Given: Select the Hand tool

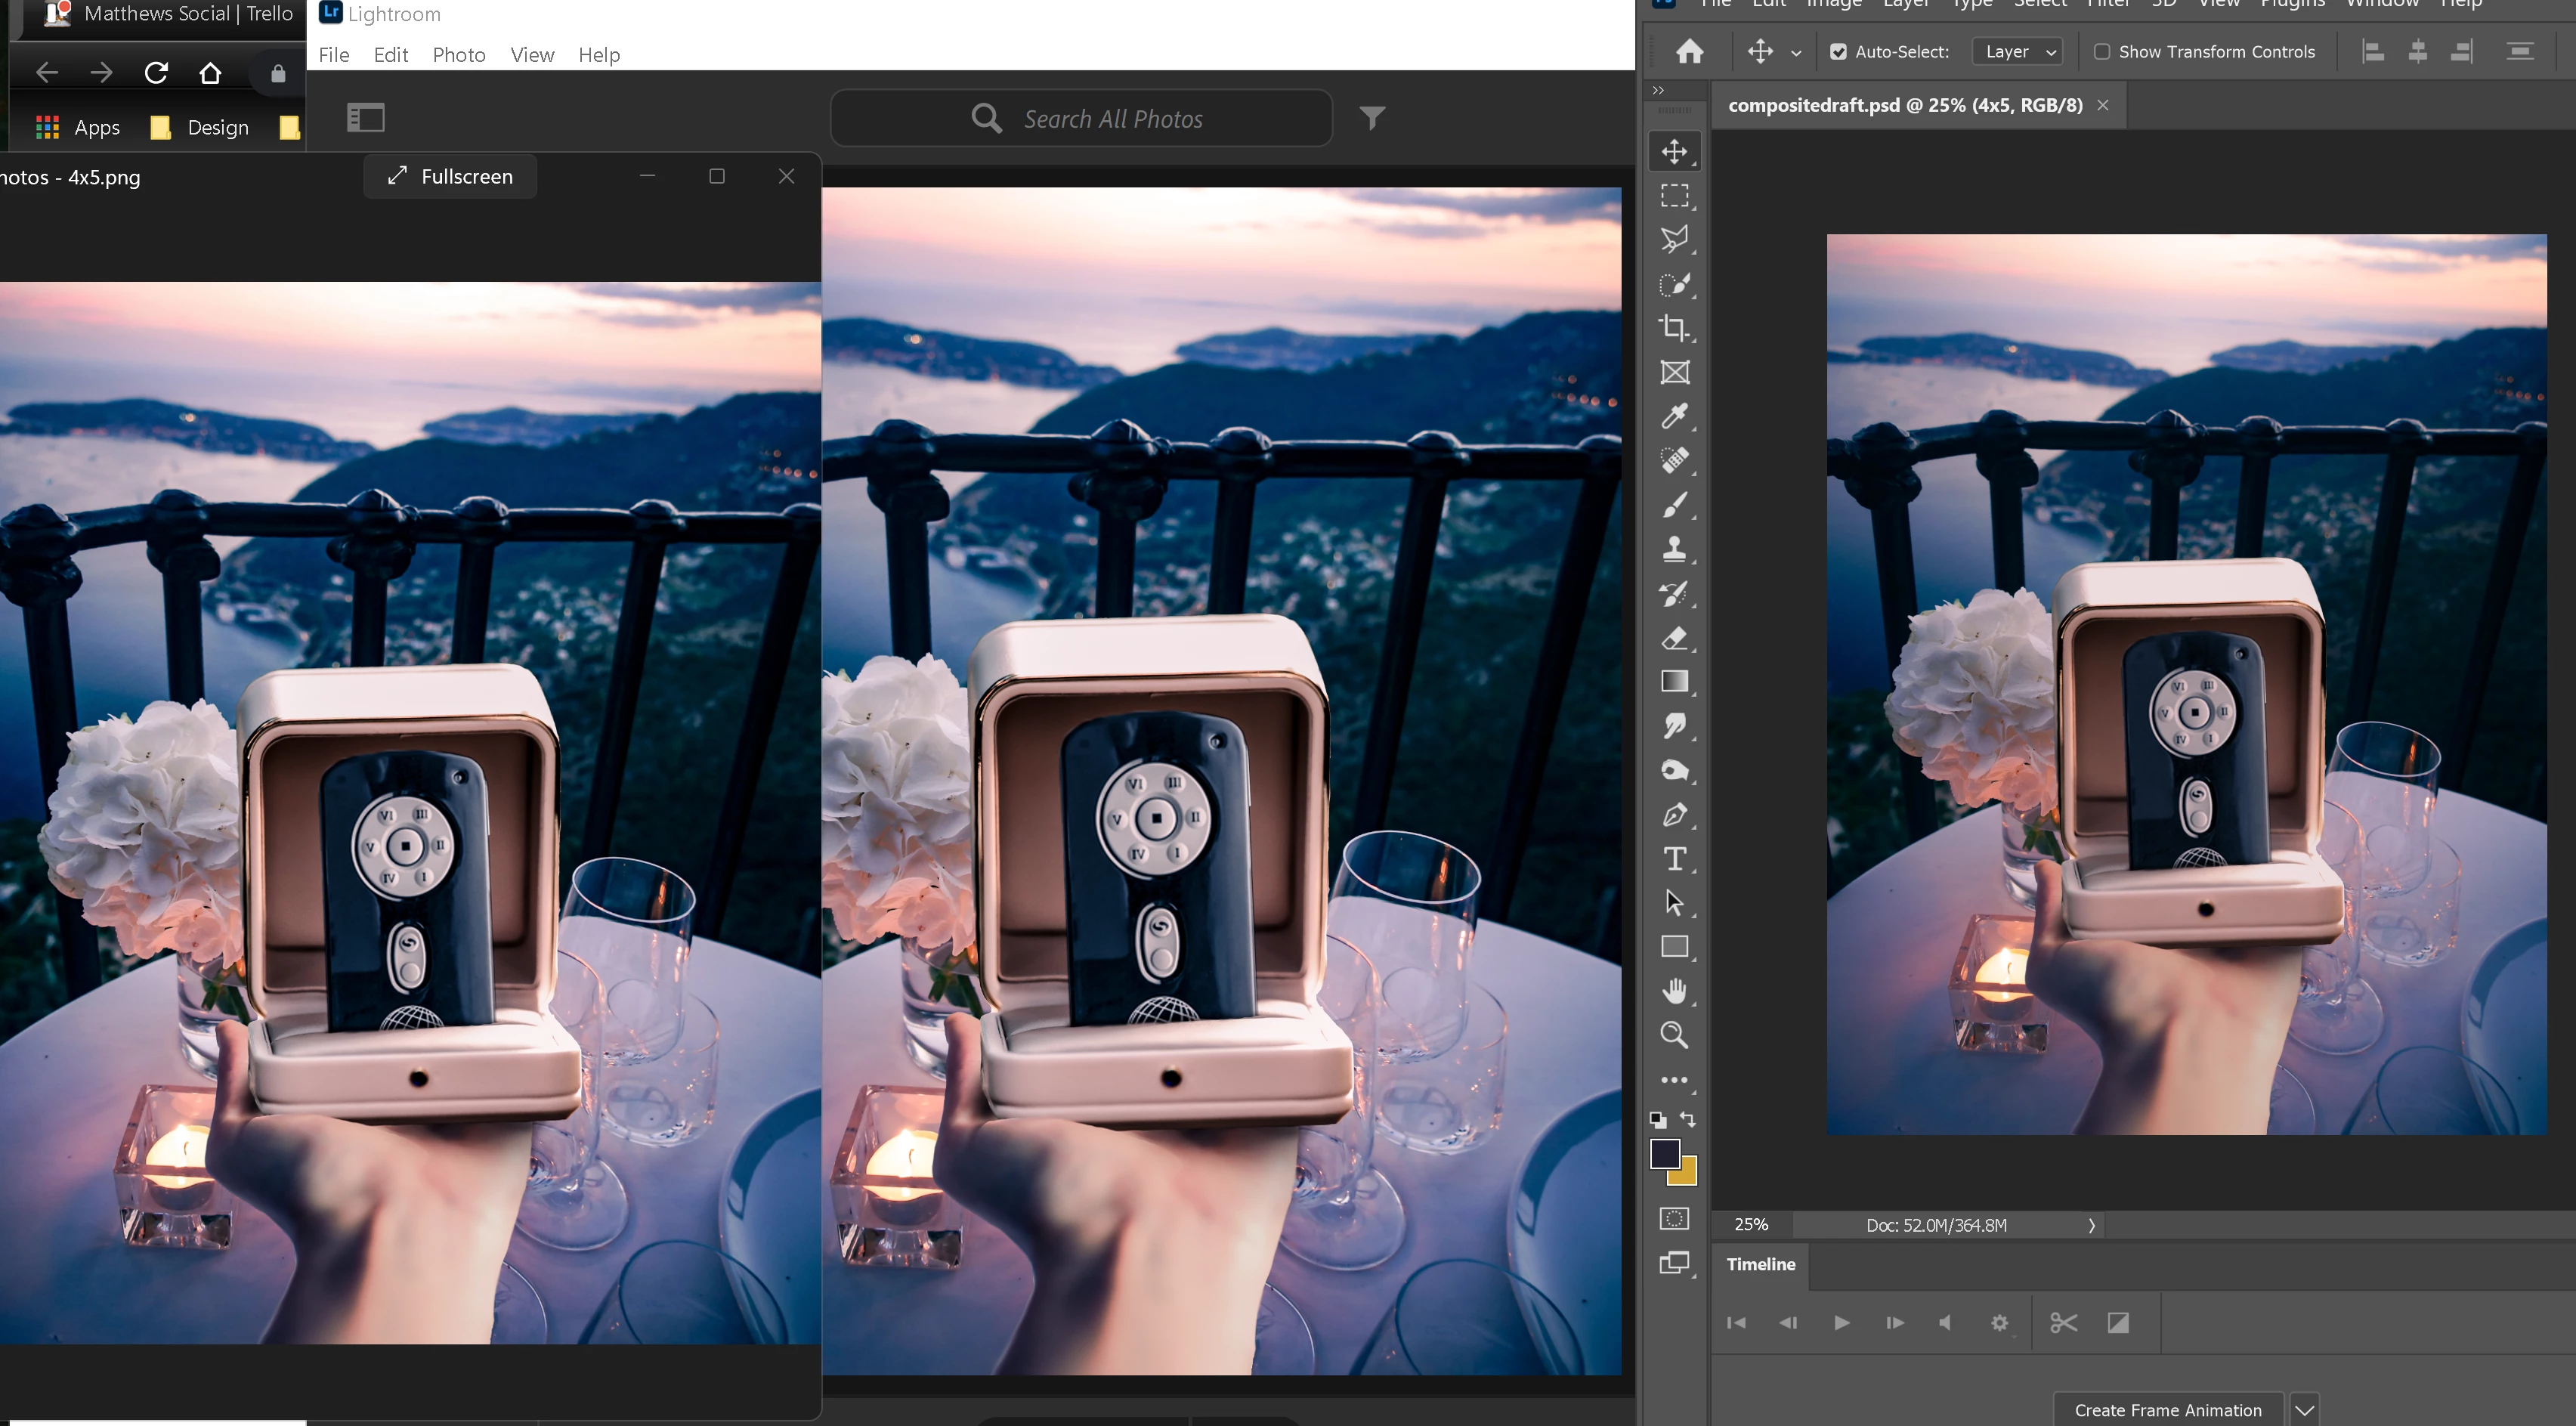Looking at the screenshot, I should 1674,991.
